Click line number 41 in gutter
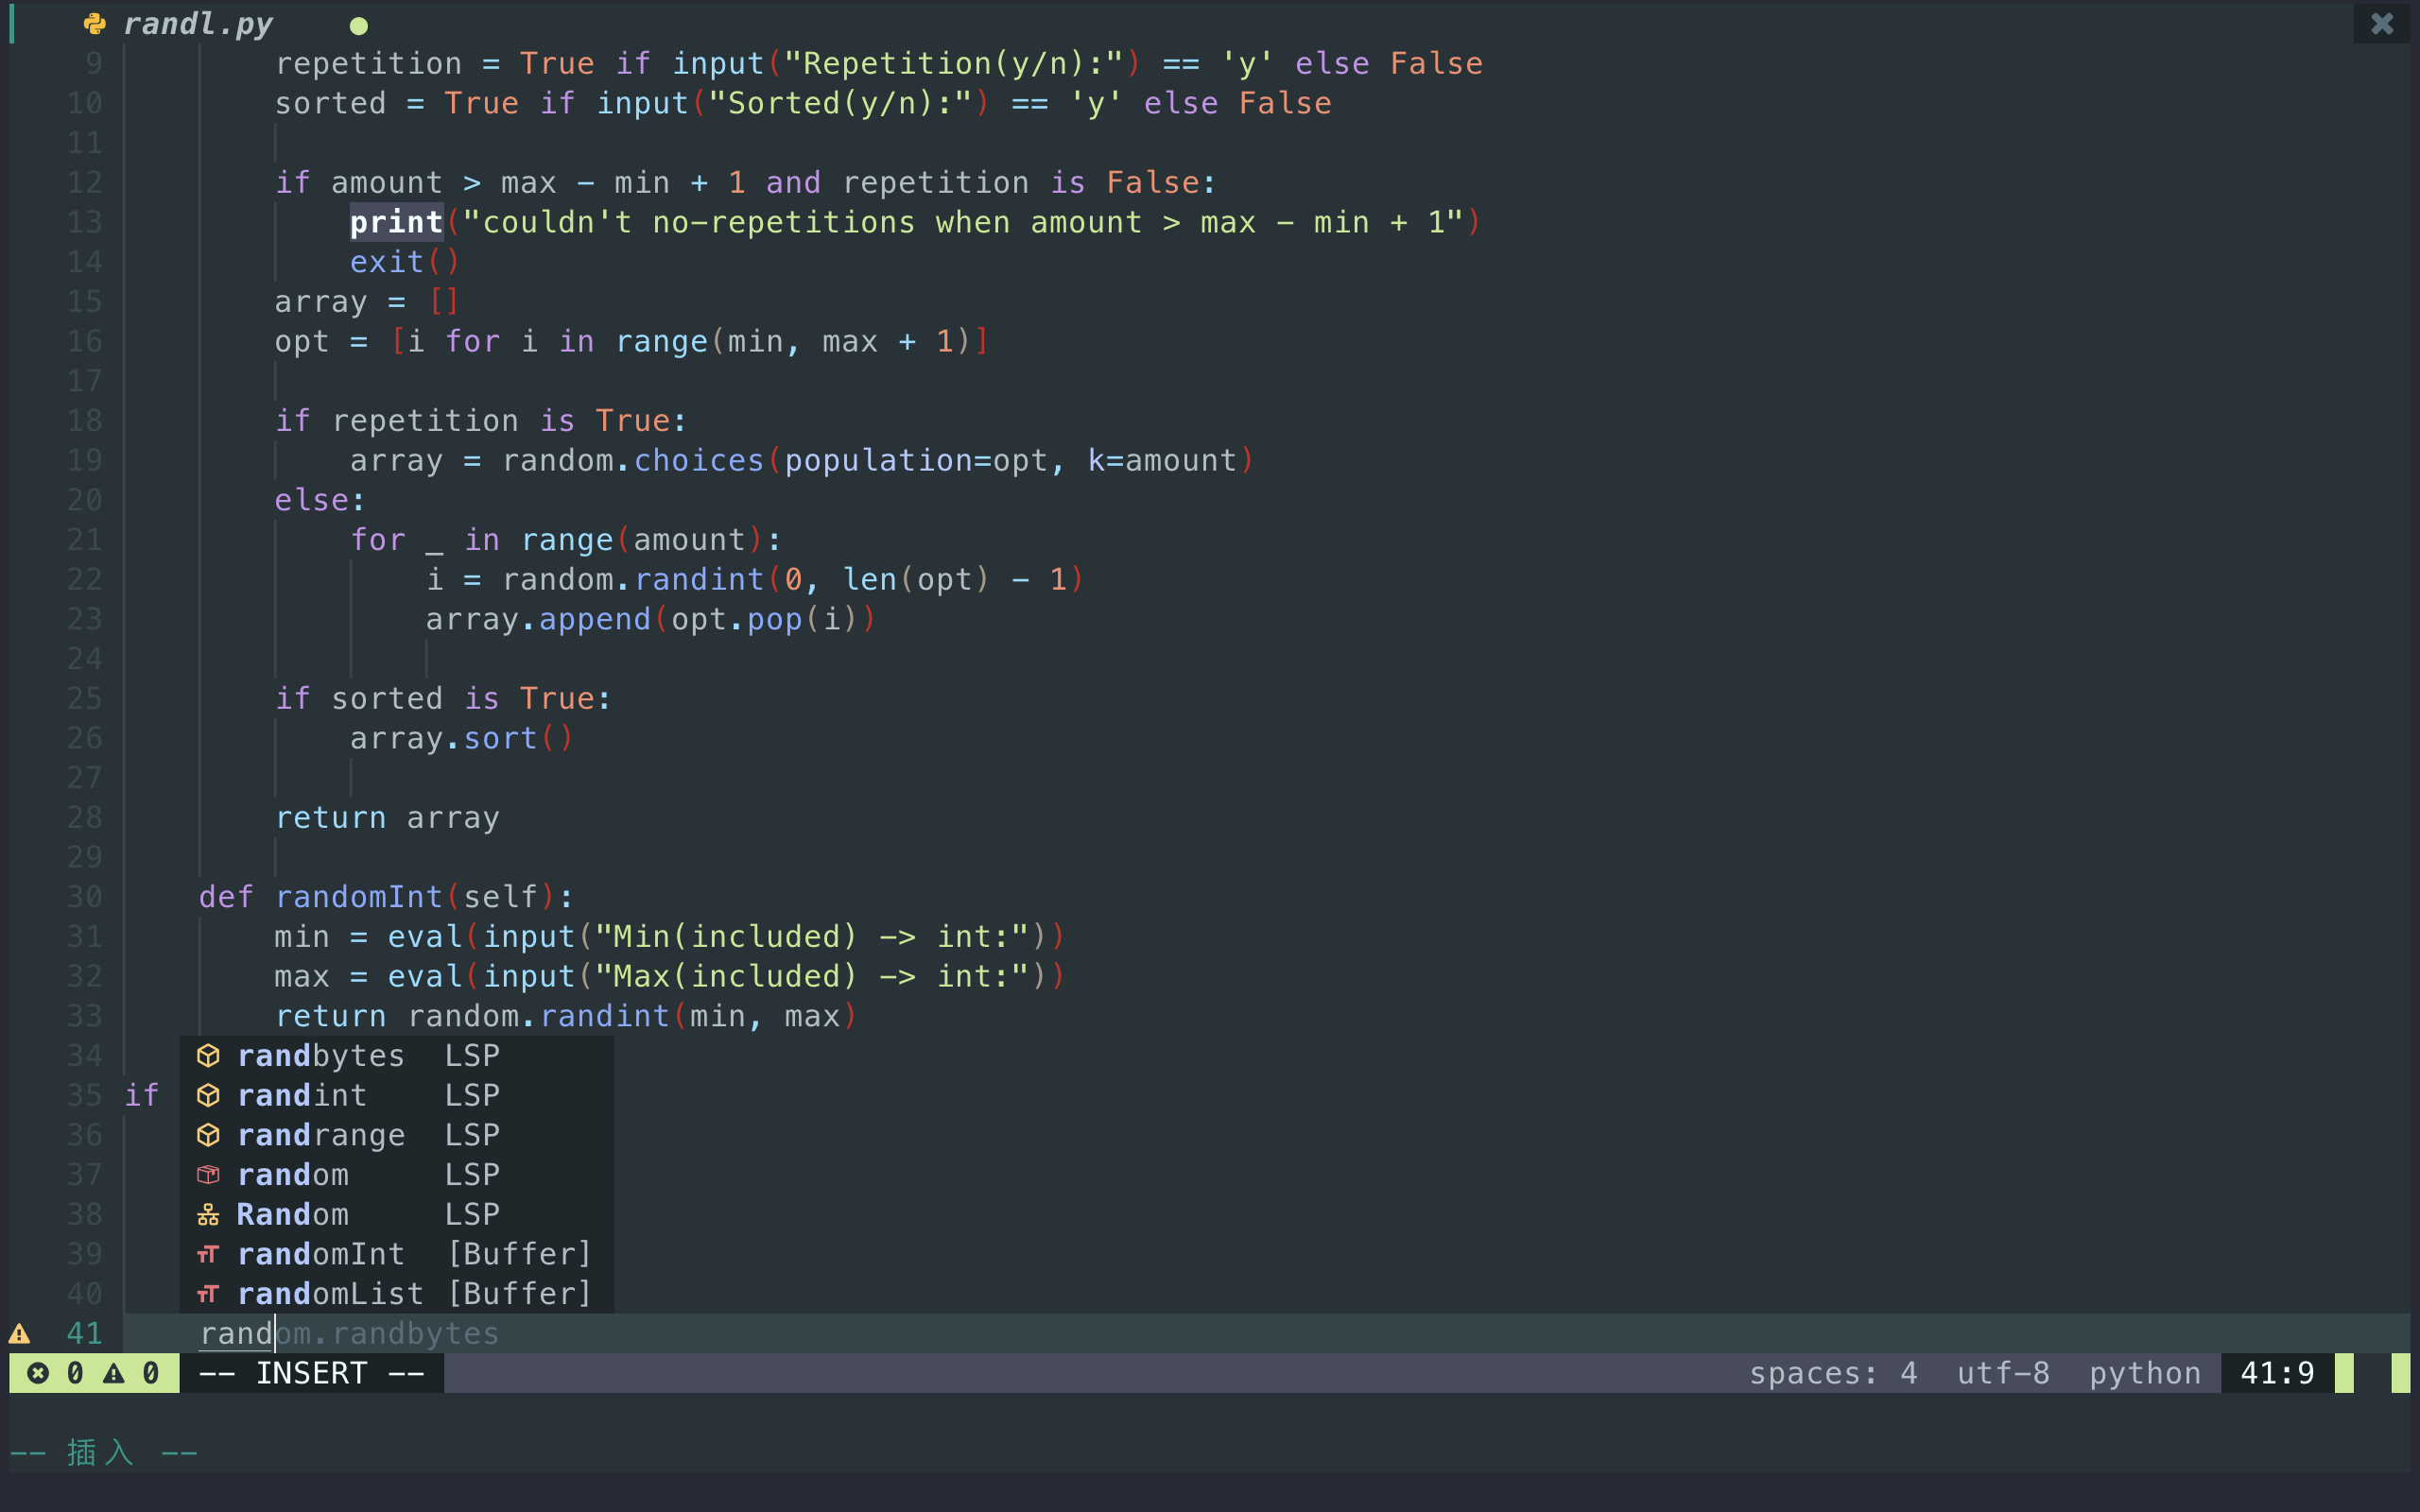This screenshot has height=1512, width=2420. point(85,1333)
